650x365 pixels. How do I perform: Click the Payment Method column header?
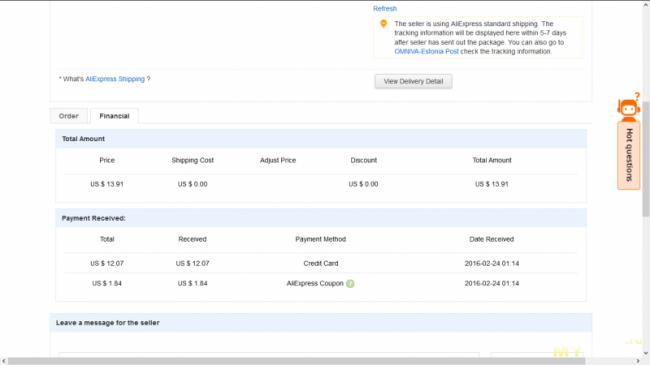[320, 239]
